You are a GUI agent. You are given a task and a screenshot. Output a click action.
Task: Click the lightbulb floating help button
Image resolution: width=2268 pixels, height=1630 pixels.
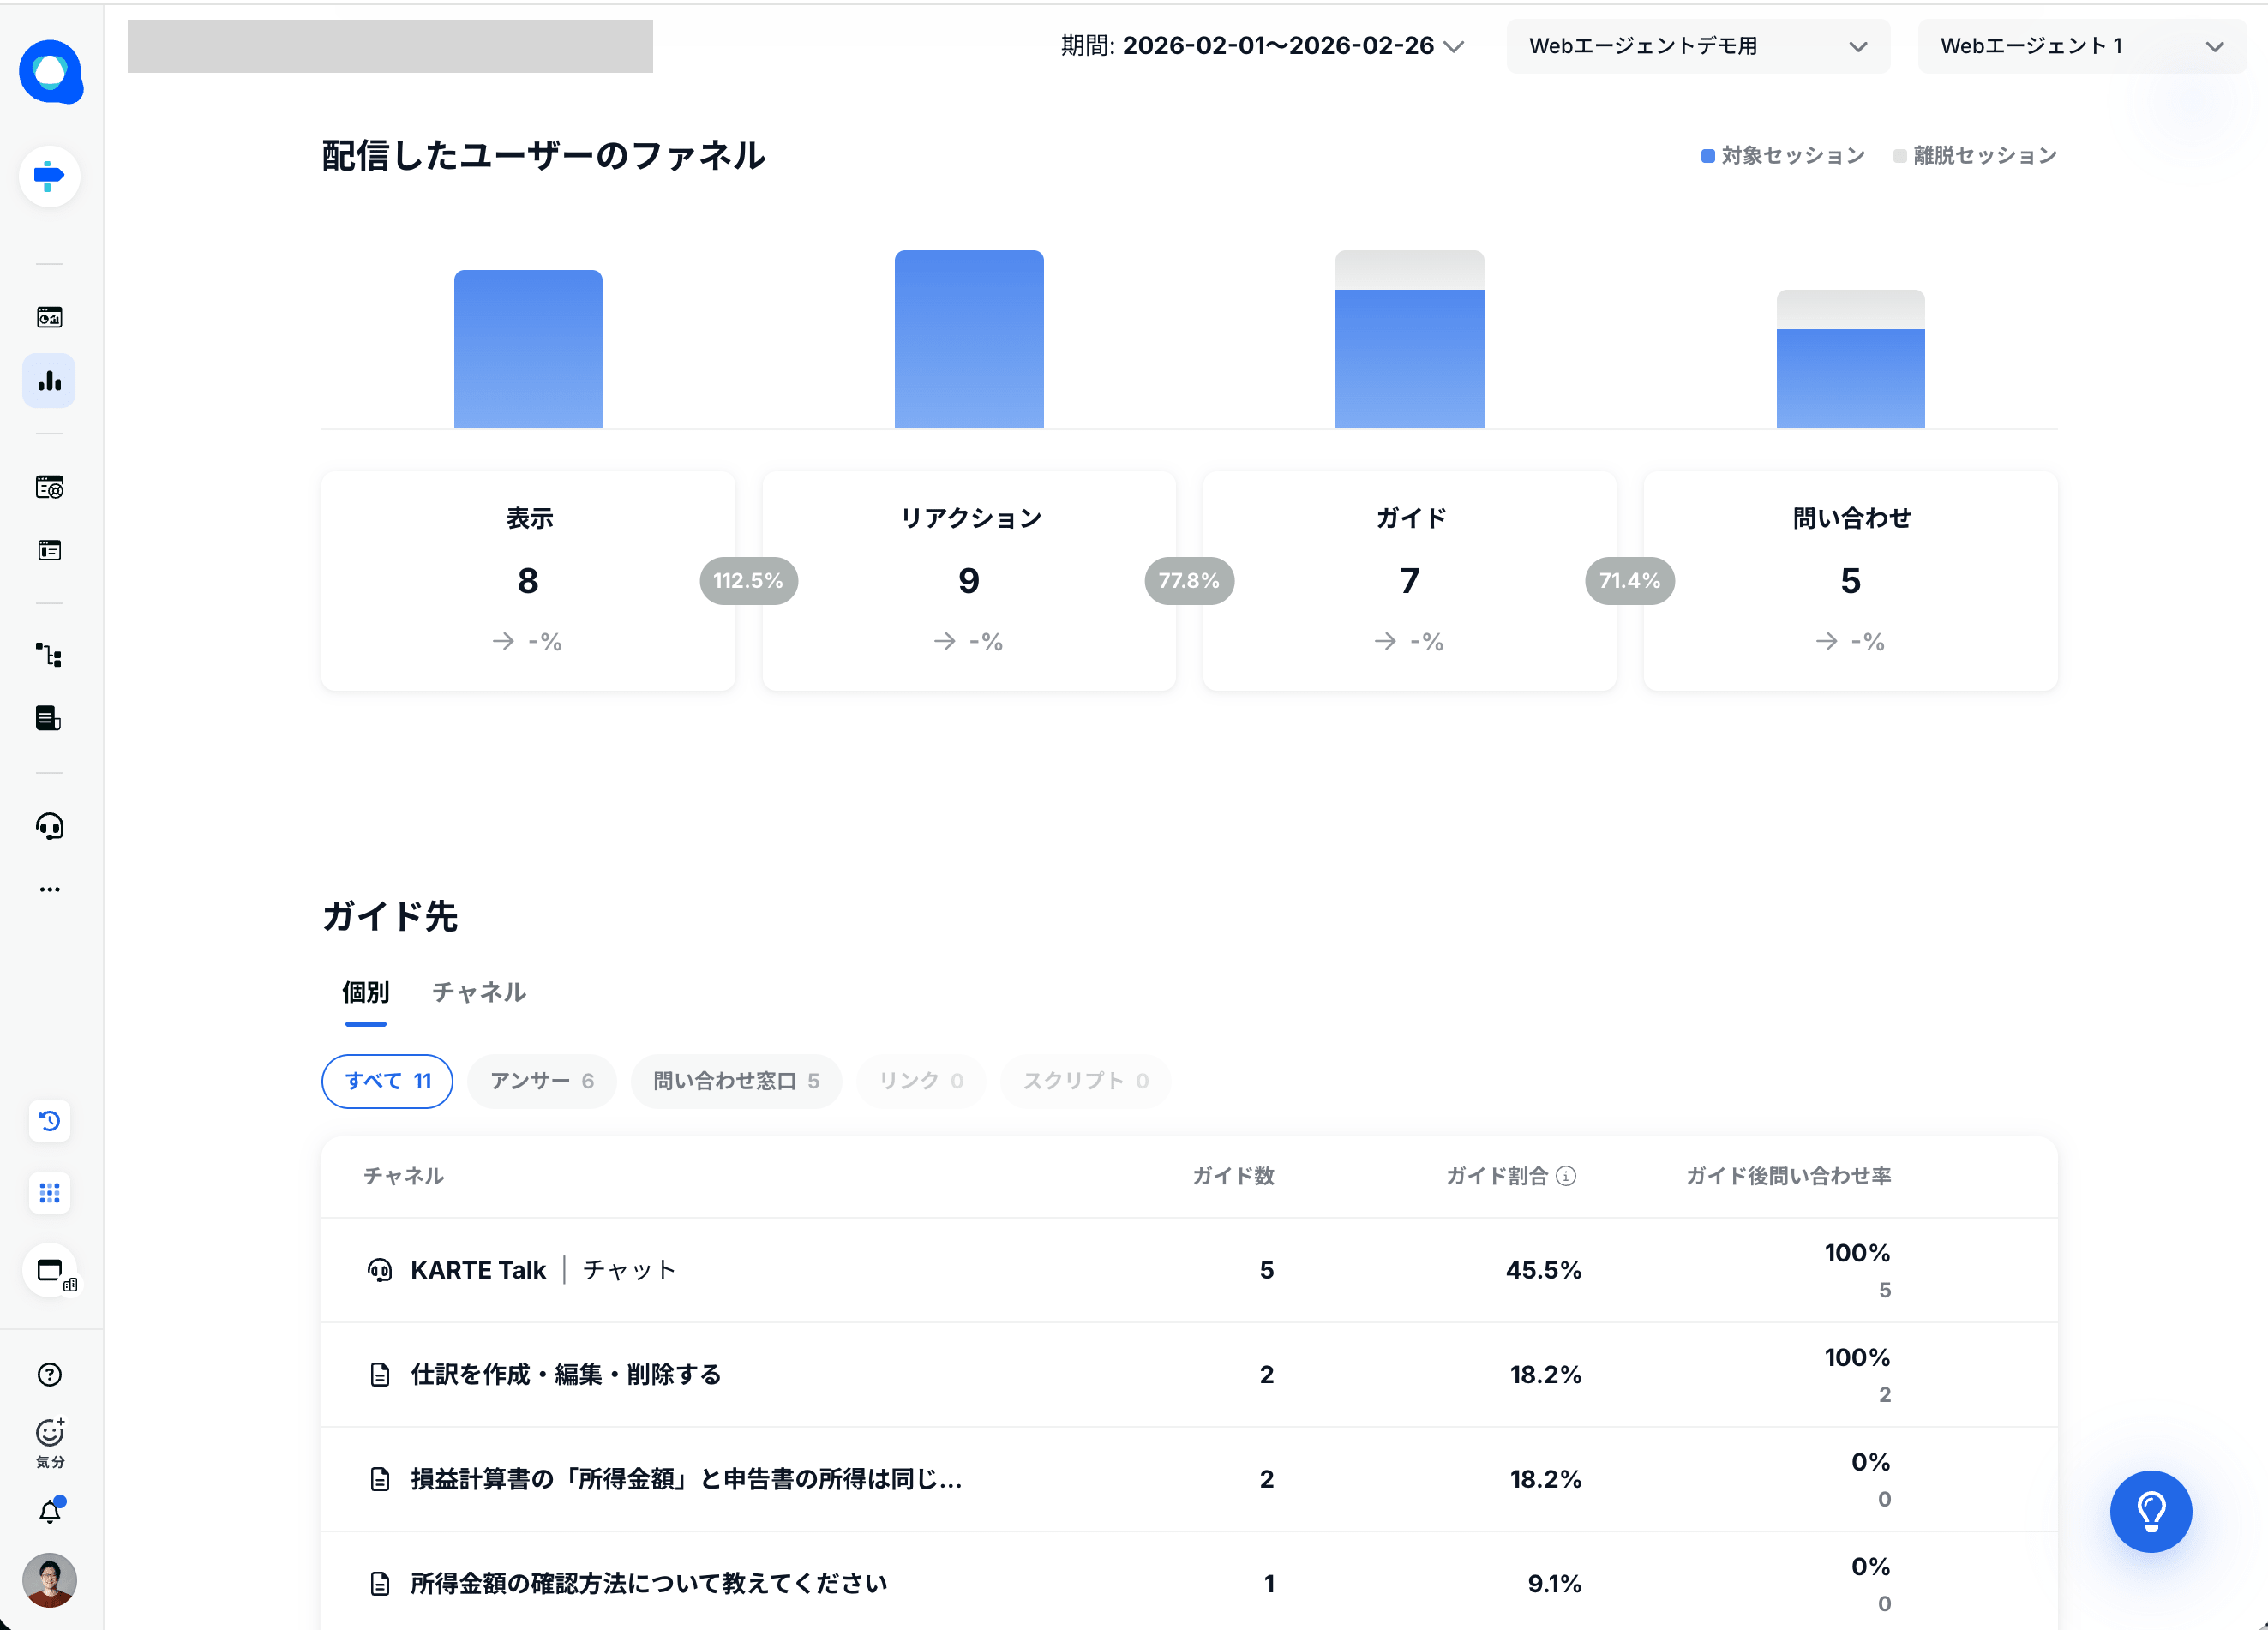pos(2150,1511)
